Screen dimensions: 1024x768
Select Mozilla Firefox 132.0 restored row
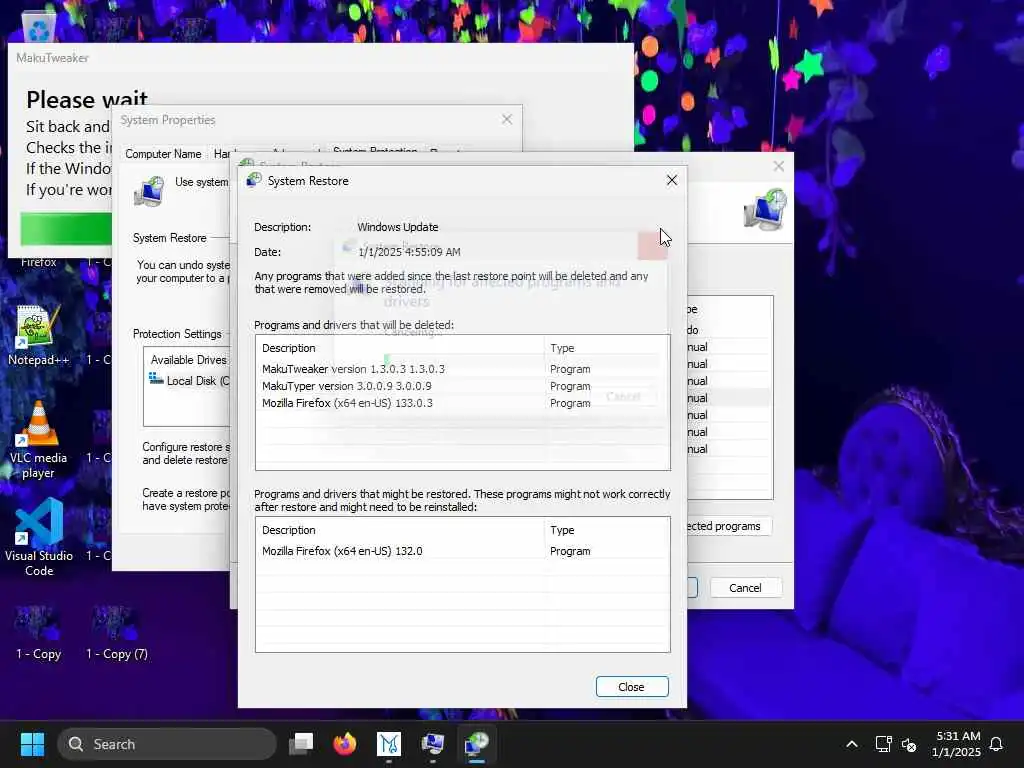(x=462, y=551)
